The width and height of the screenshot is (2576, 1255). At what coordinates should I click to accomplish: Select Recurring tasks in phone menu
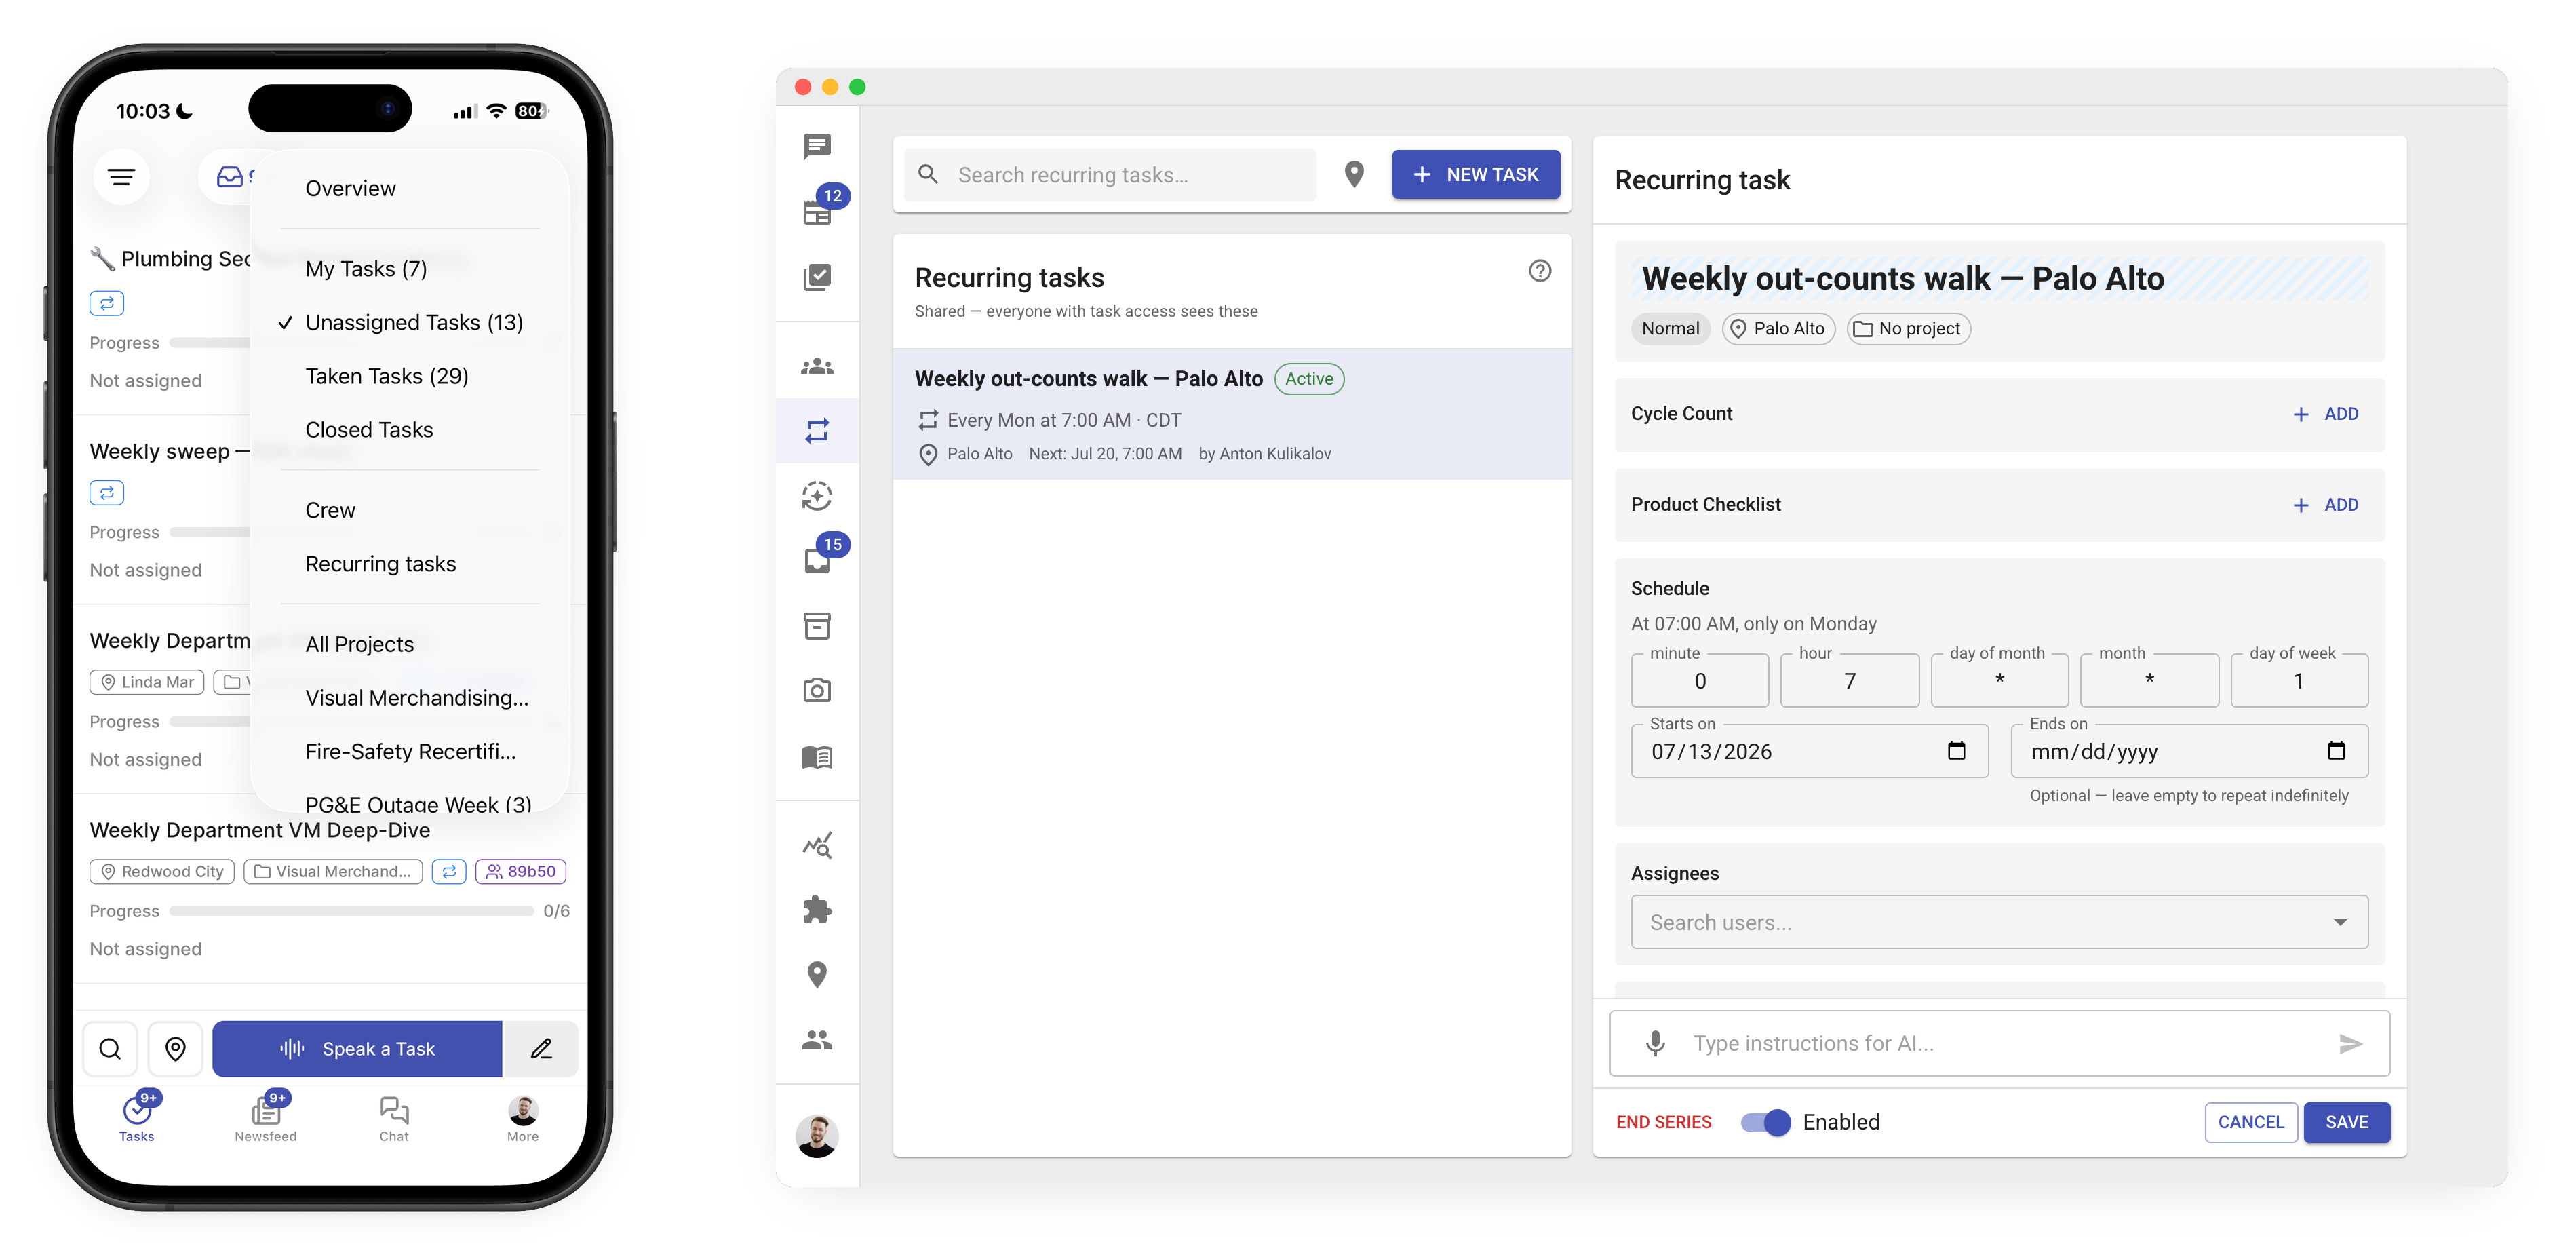[381, 564]
